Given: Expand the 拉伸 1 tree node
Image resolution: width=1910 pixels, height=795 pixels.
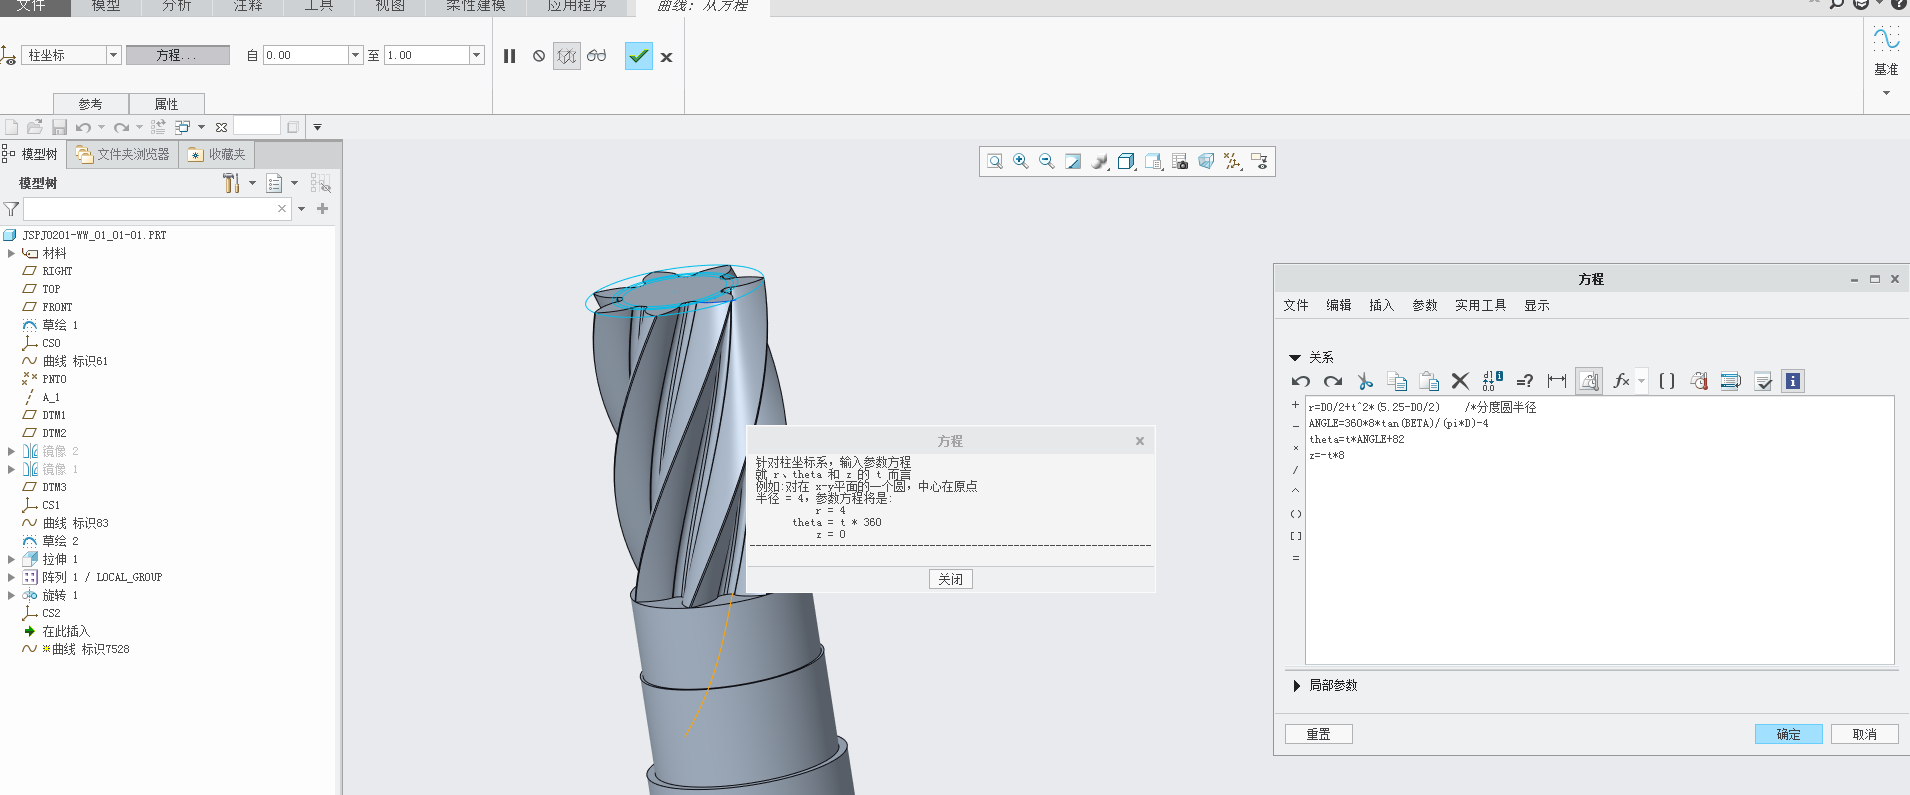Looking at the screenshot, I should (11, 559).
